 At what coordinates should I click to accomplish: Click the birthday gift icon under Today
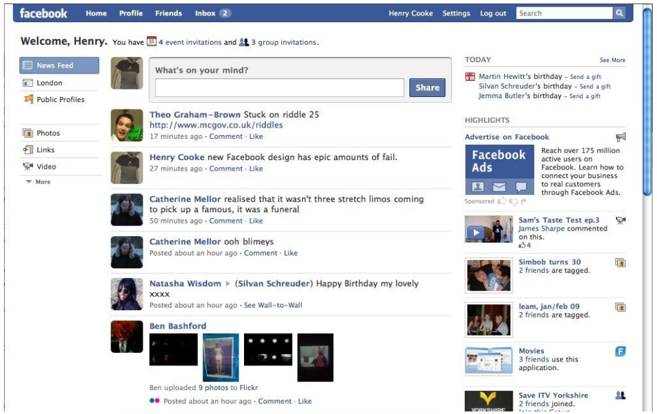coord(470,76)
